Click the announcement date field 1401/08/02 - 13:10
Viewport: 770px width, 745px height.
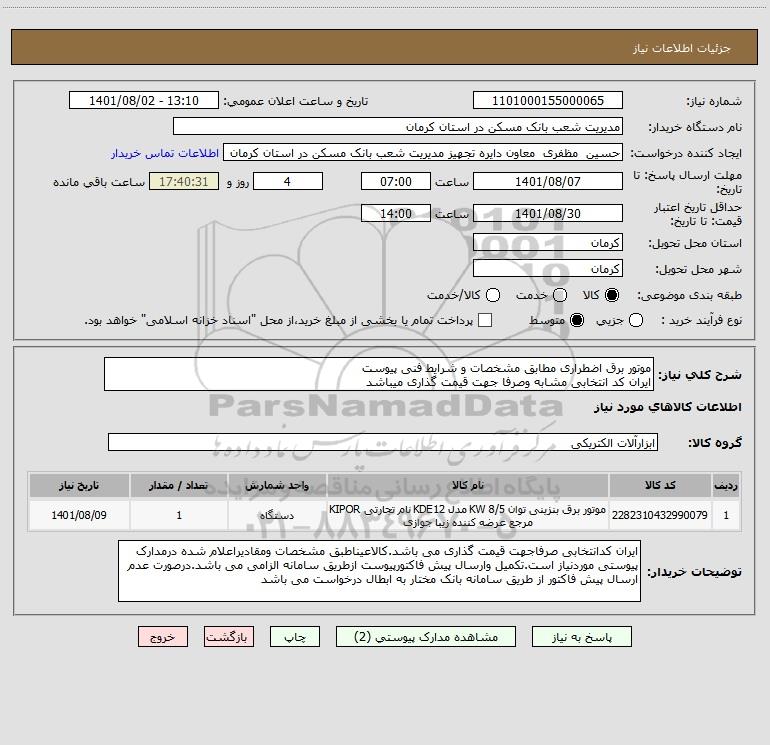144,101
